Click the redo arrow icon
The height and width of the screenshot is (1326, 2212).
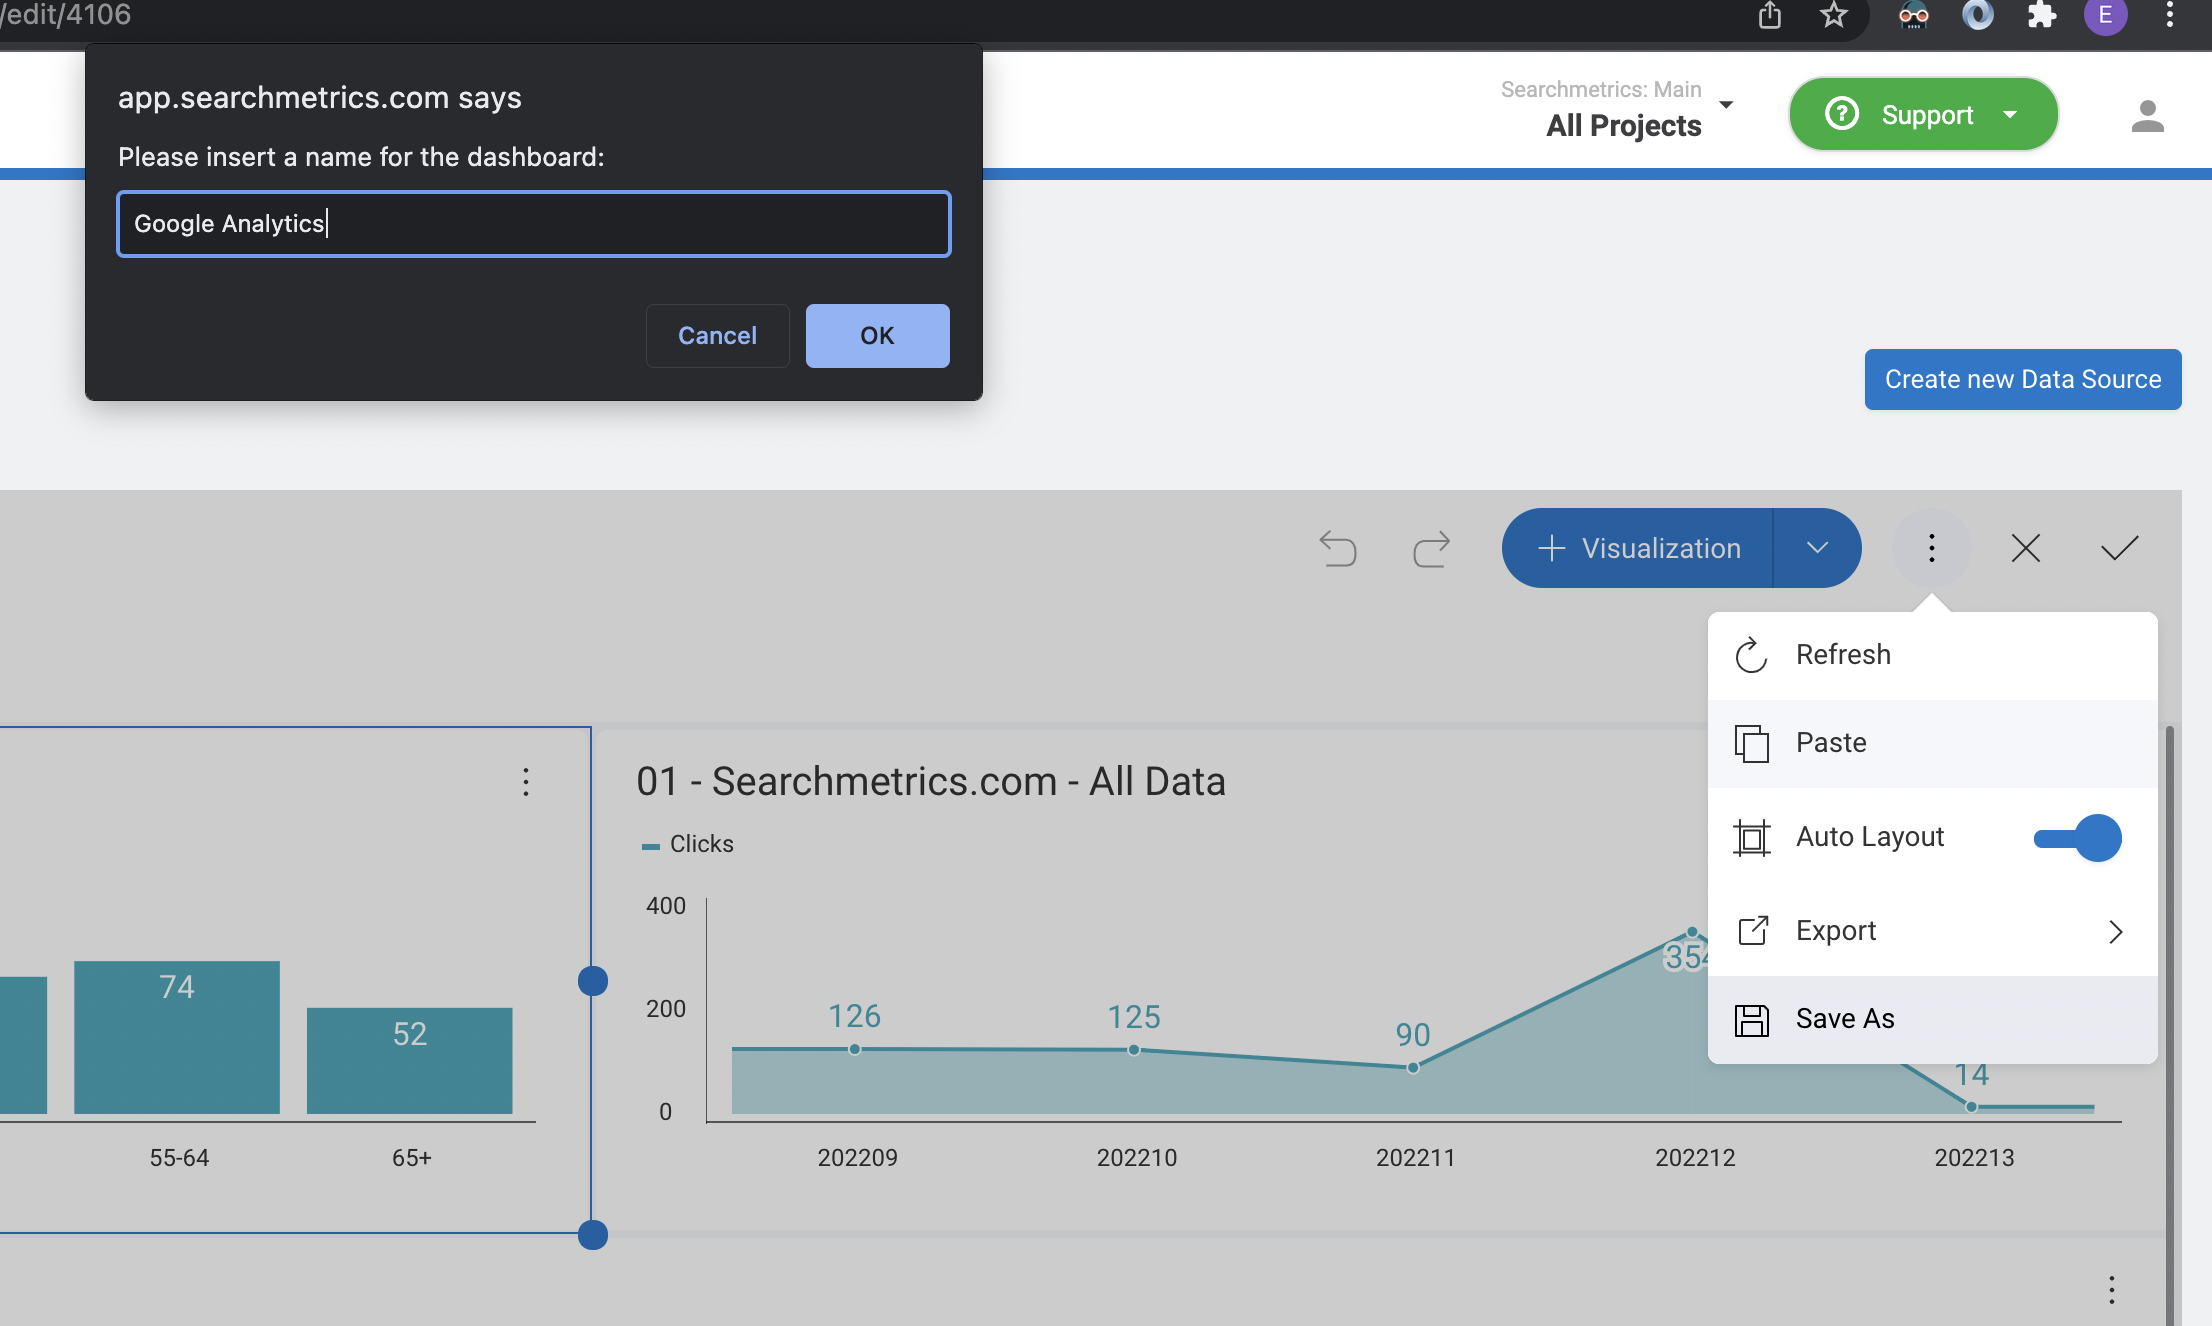(x=1431, y=548)
